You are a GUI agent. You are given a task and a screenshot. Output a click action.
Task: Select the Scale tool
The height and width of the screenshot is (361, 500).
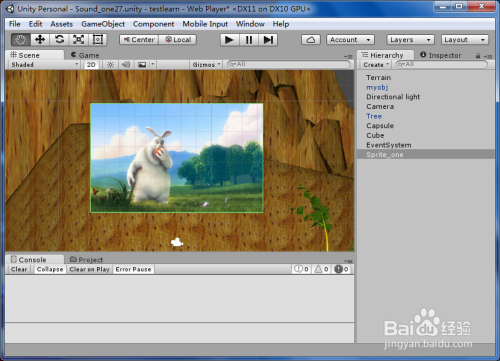point(78,40)
